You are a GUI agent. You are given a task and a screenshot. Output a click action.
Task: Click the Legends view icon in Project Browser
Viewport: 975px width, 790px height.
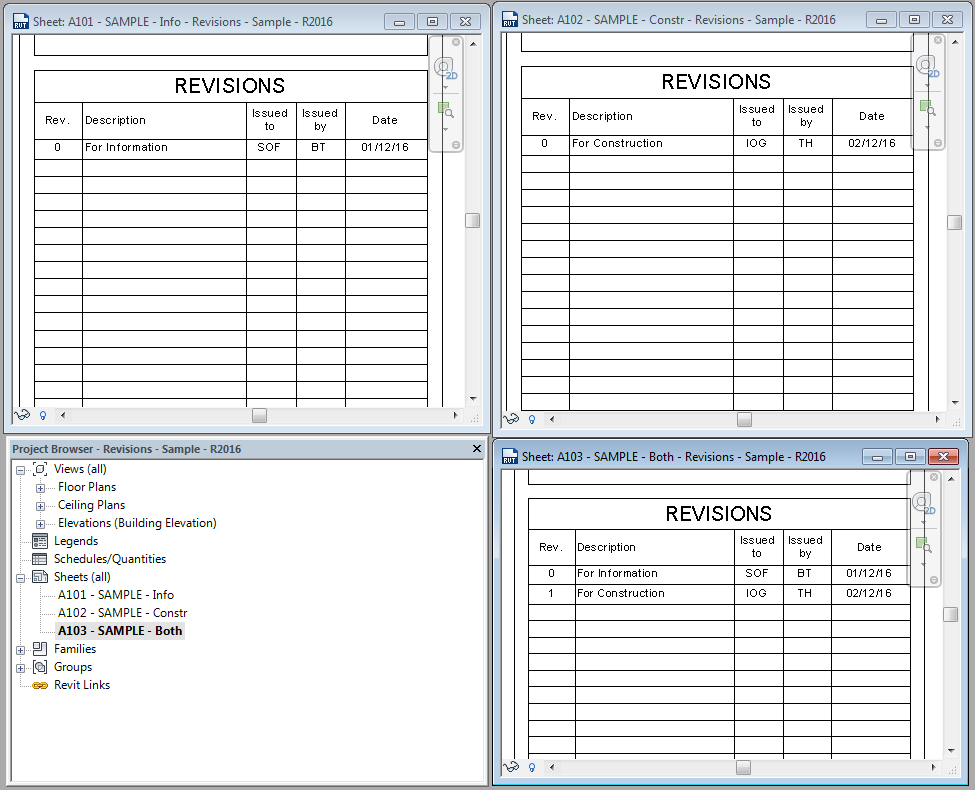(40, 541)
